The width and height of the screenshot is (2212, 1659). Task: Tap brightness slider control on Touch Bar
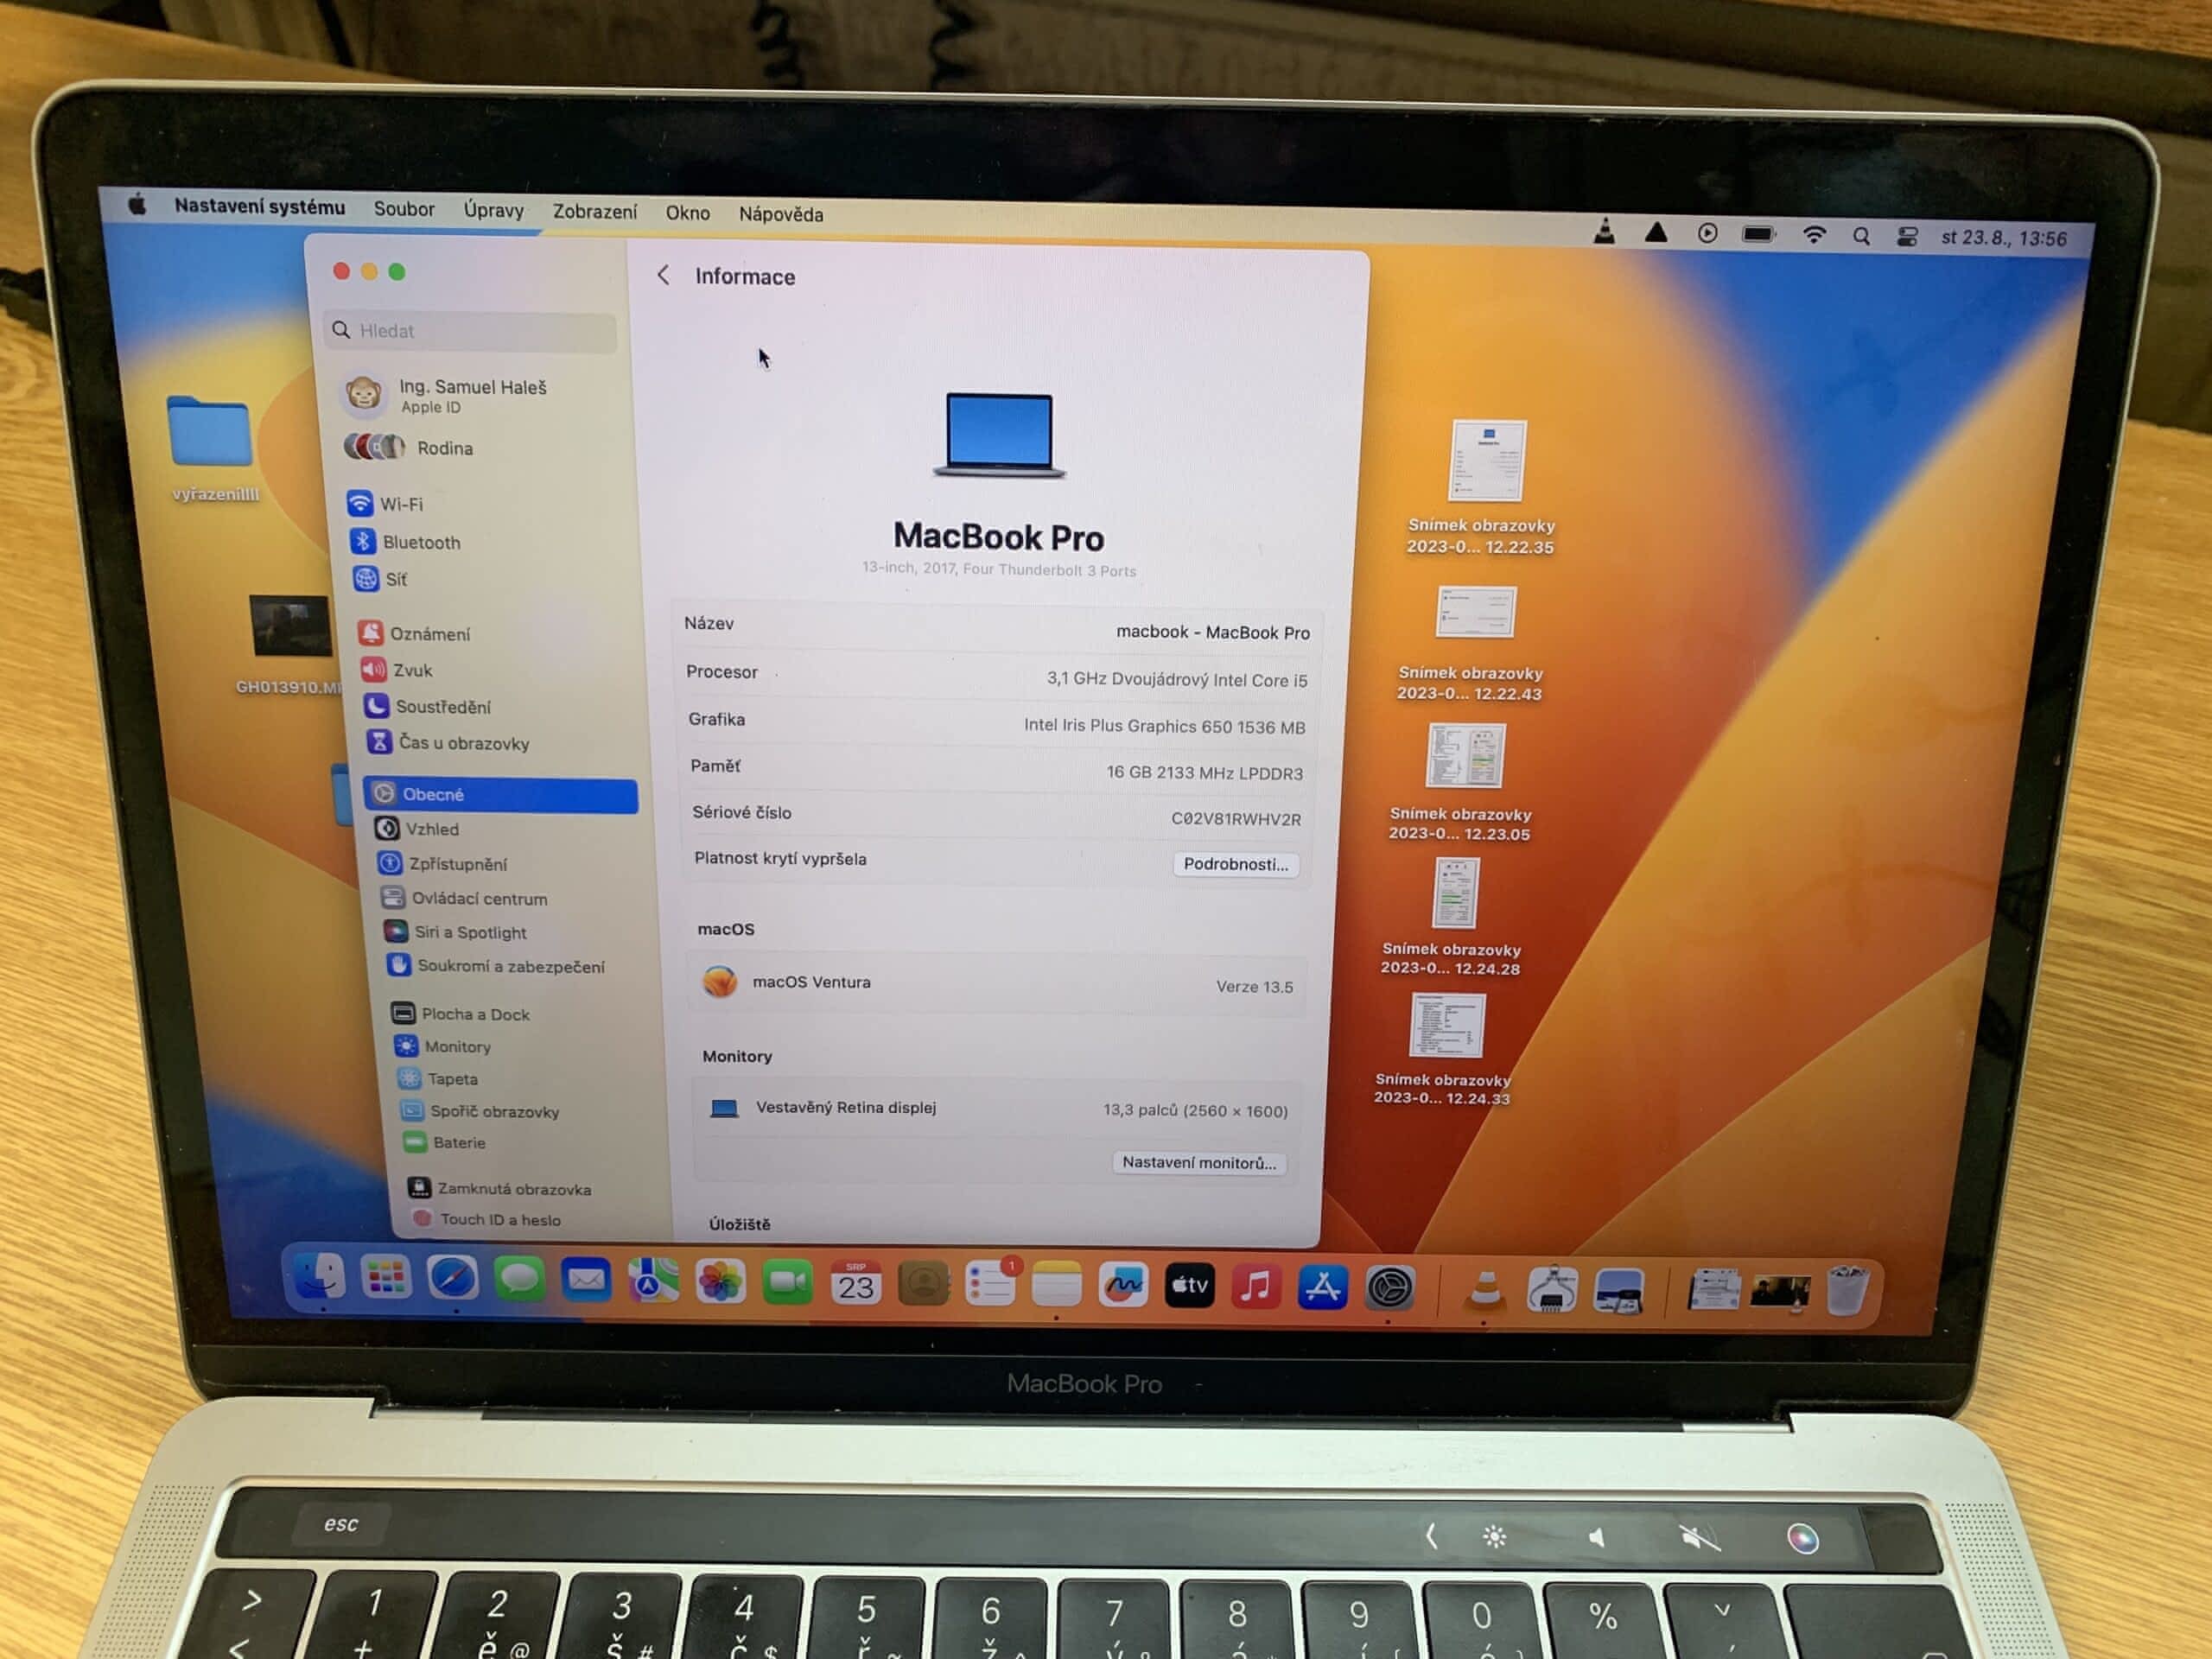click(1494, 1536)
